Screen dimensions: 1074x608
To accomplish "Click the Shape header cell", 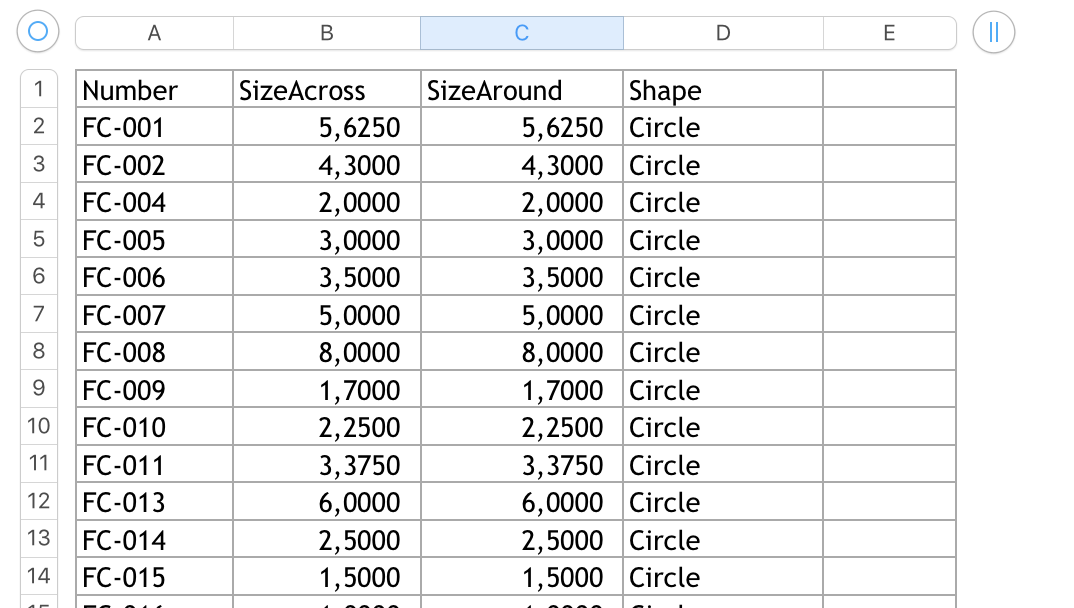I will tap(723, 90).
